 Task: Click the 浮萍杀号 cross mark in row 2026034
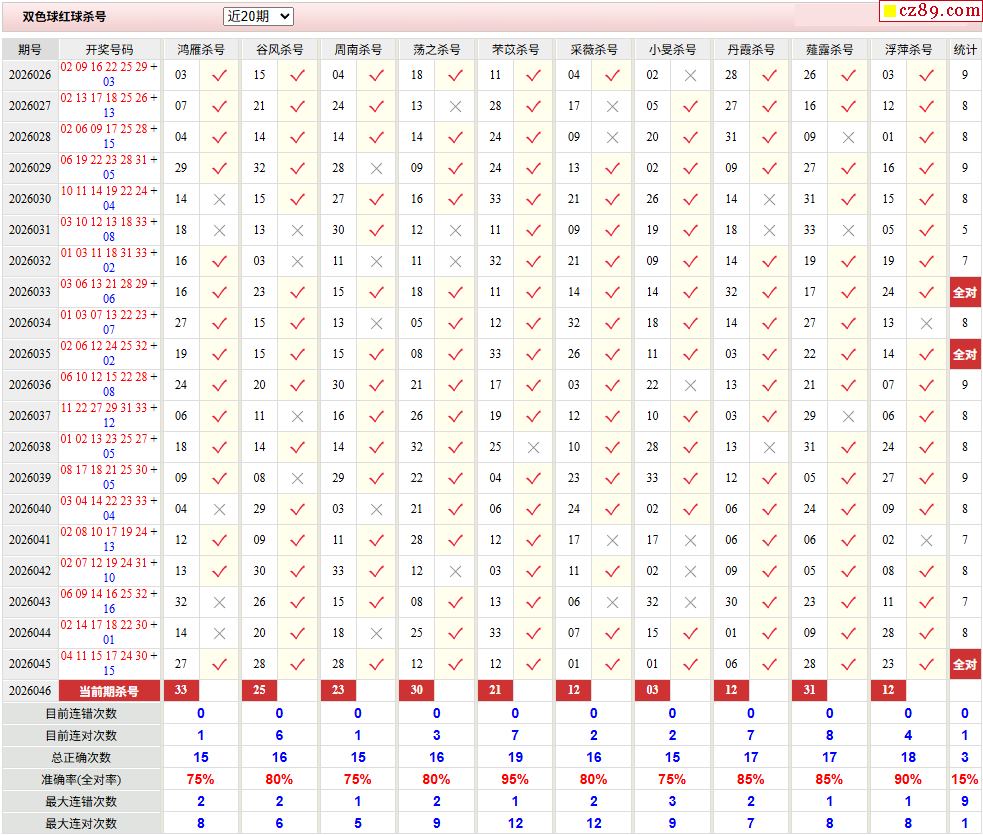tap(926, 323)
